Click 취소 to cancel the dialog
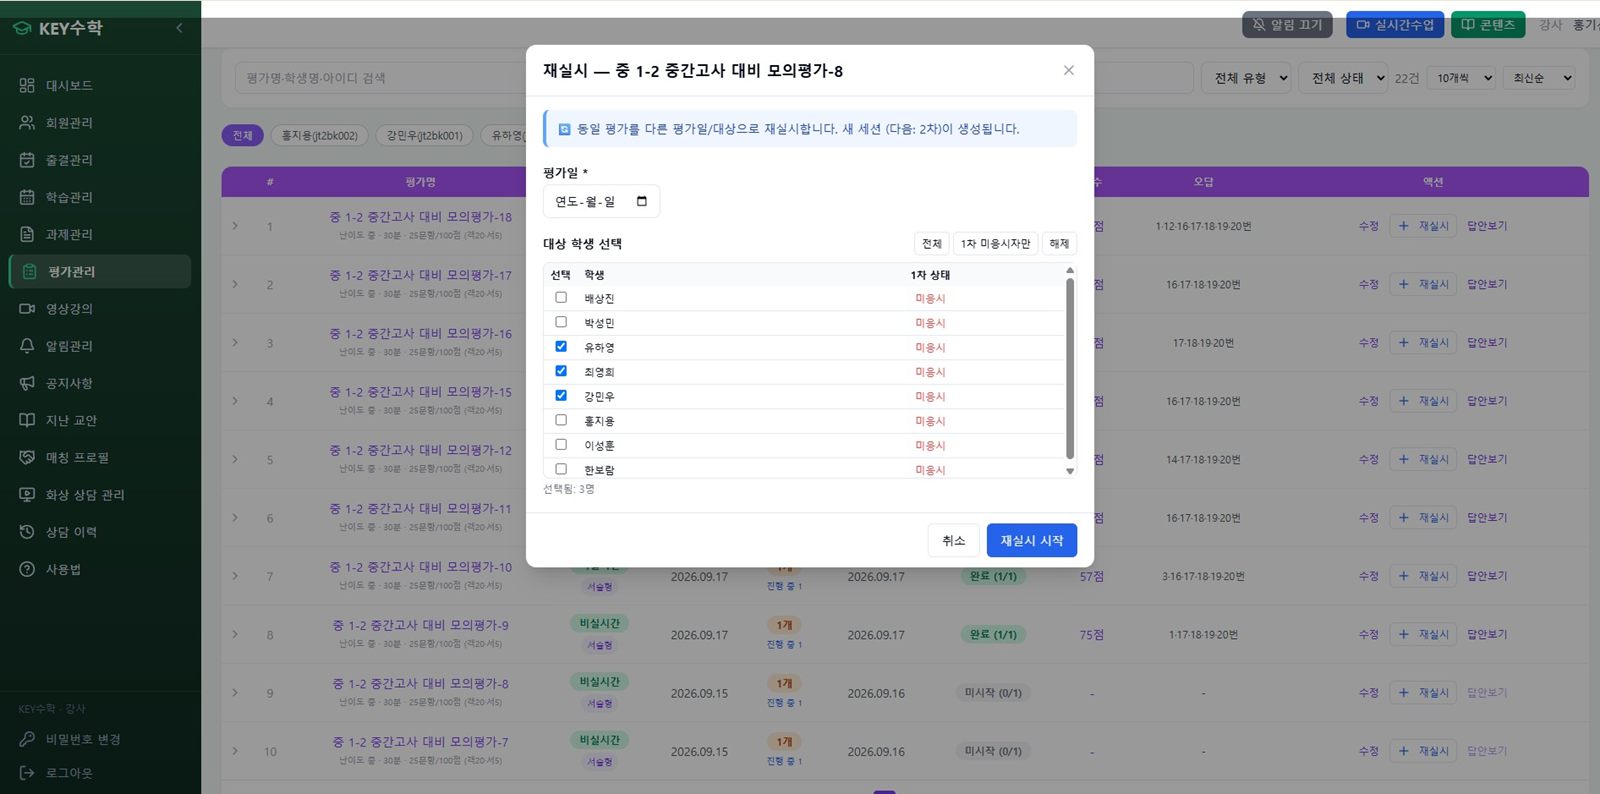This screenshot has width=1600, height=794. (954, 540)
